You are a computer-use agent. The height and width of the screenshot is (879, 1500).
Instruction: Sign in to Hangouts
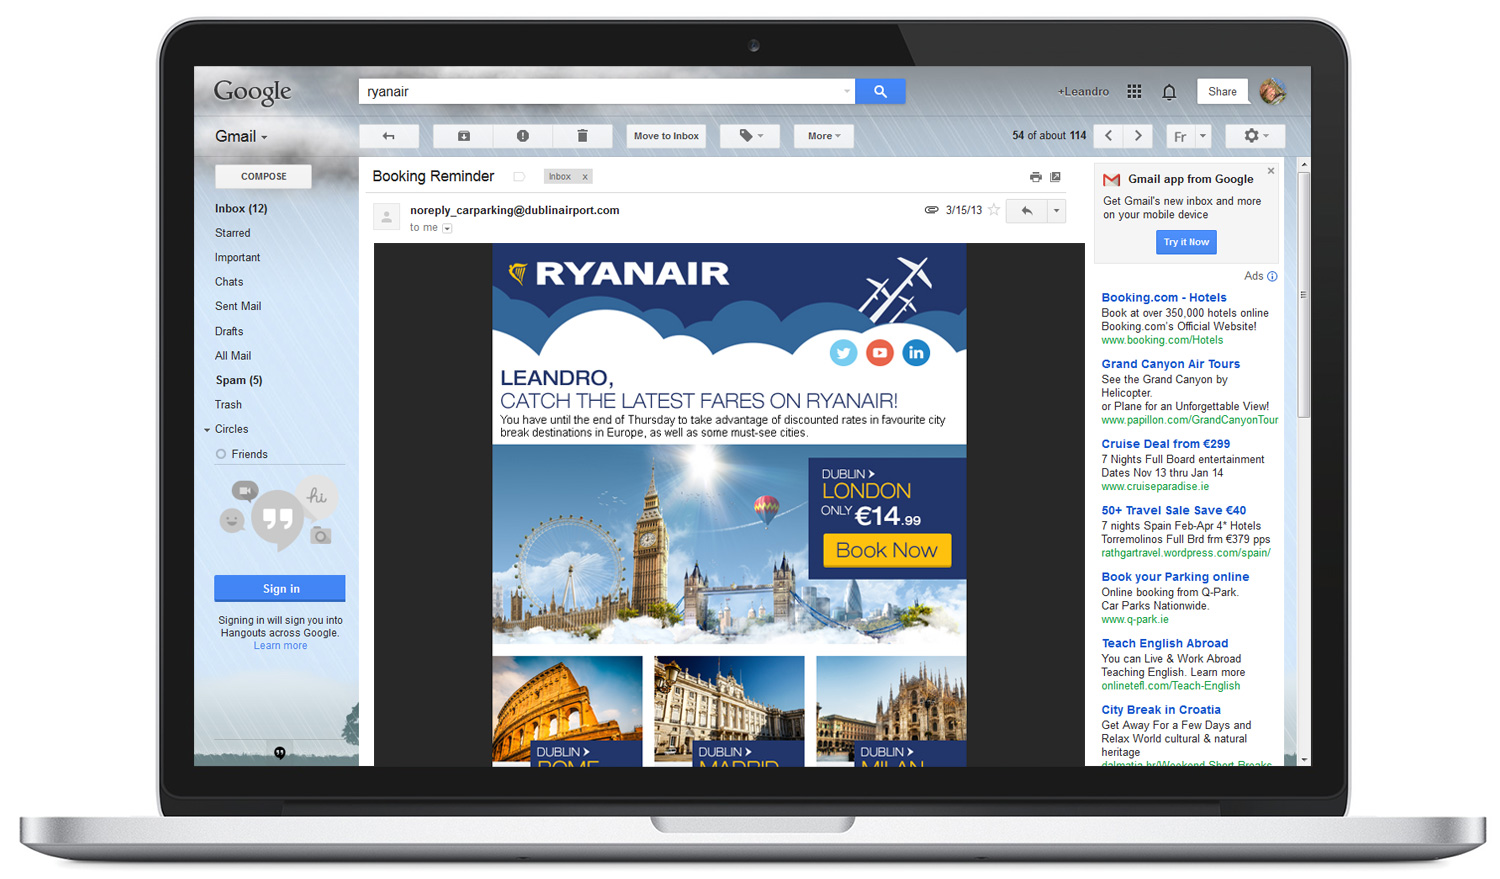[280, 588]
